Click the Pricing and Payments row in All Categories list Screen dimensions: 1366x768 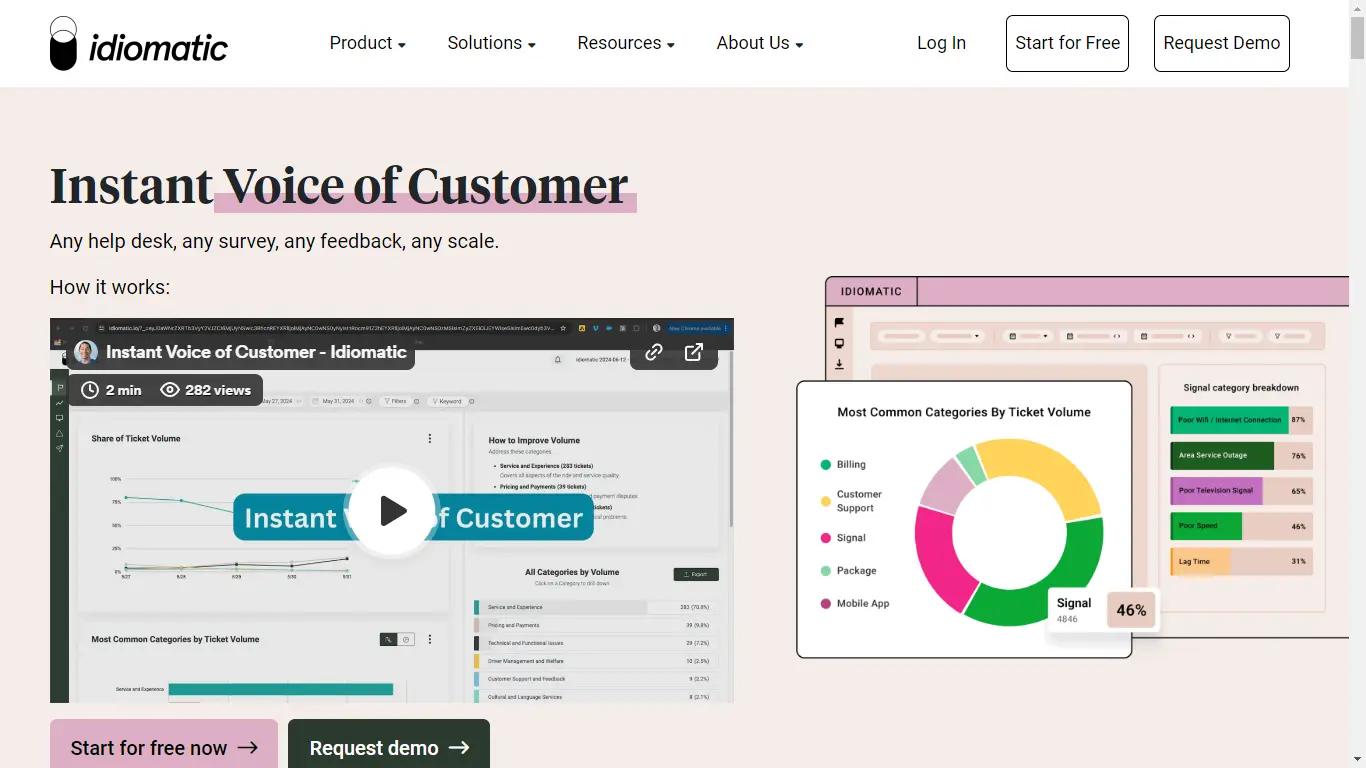(x=596, y=625)
